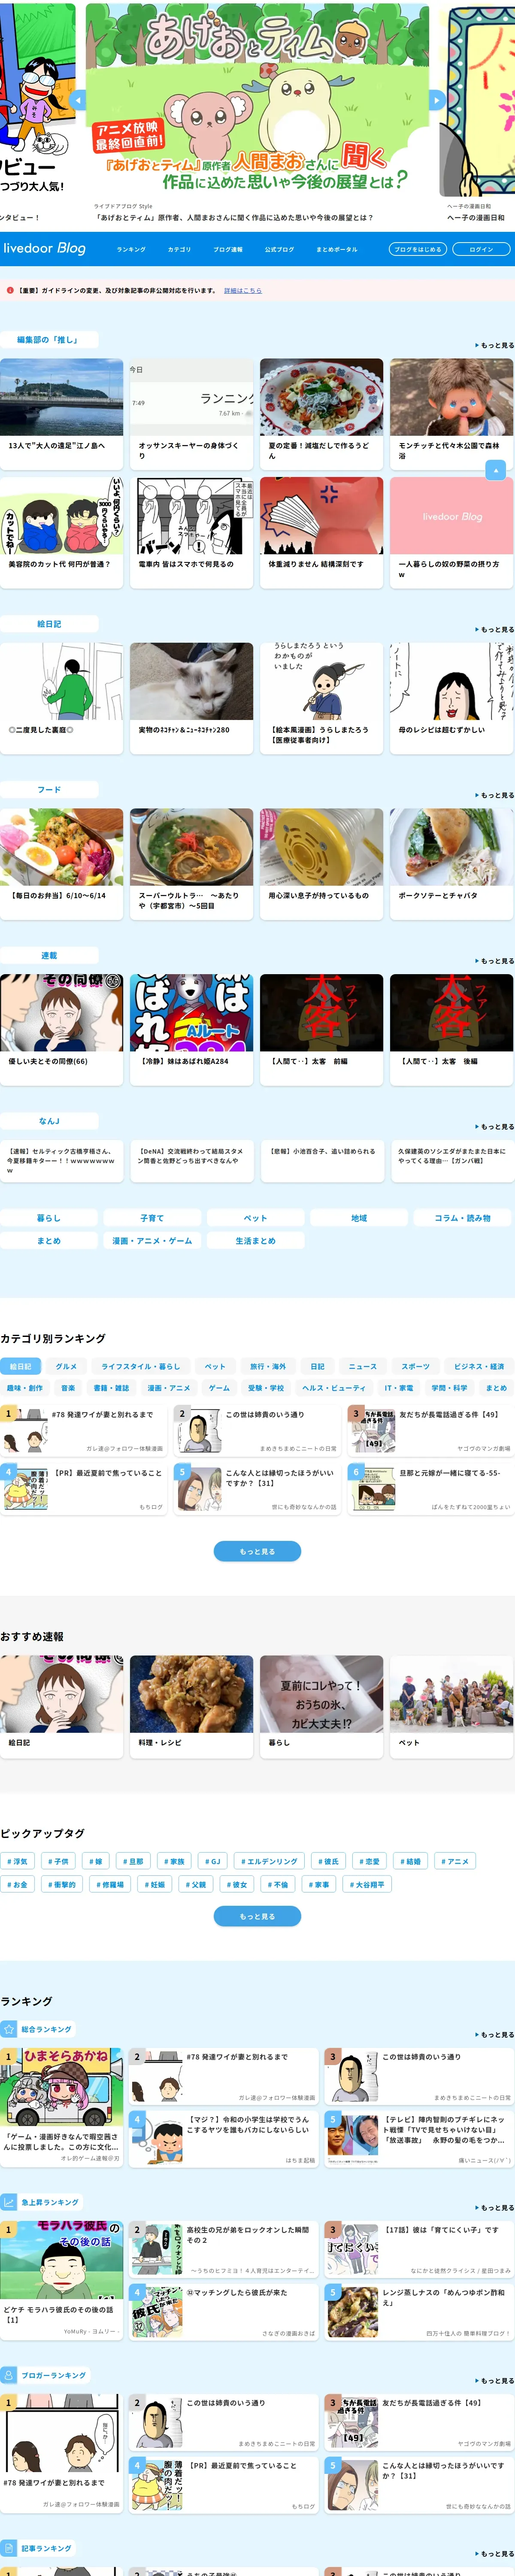Click the #浮気 pickup tag
Image resolution: width=515 pixels, height=2576 pixels.
[x=17, y=1861]
